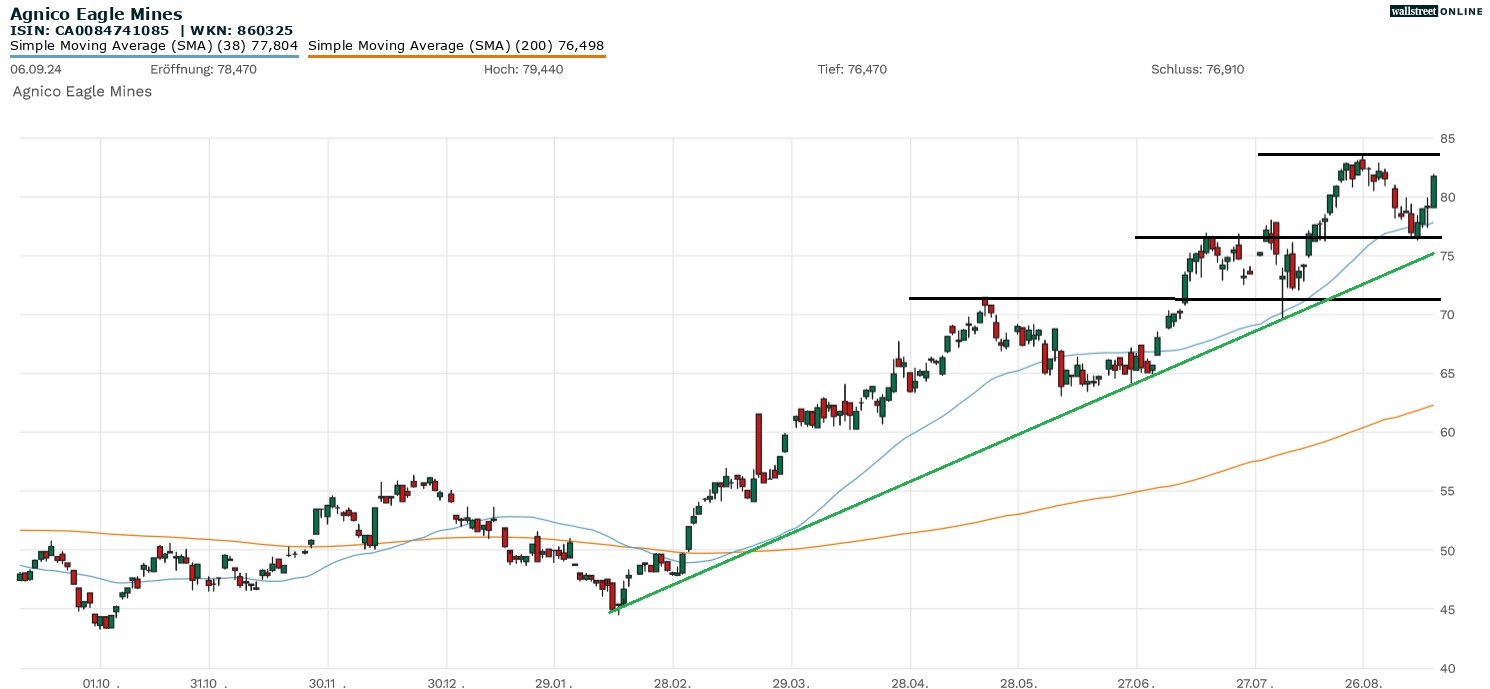1490x689 pixels.
Task: Click the Tief 76,470 value
Action: coord(852,69)
